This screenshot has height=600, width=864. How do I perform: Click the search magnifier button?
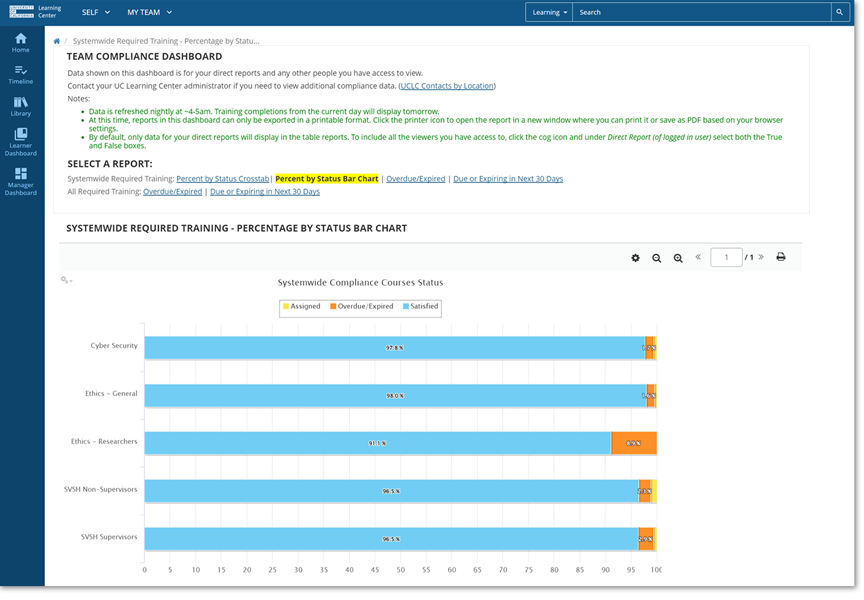tap(839, 12)
